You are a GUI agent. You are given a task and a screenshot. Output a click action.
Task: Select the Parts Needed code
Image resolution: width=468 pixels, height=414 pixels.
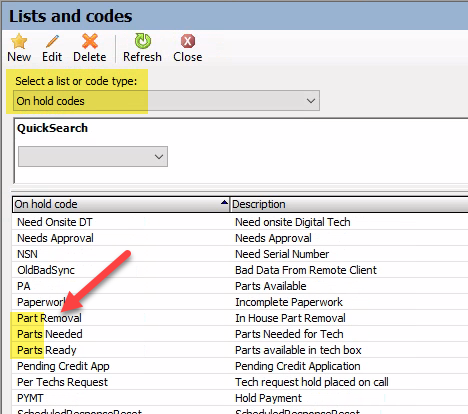[x=50, y=334]
